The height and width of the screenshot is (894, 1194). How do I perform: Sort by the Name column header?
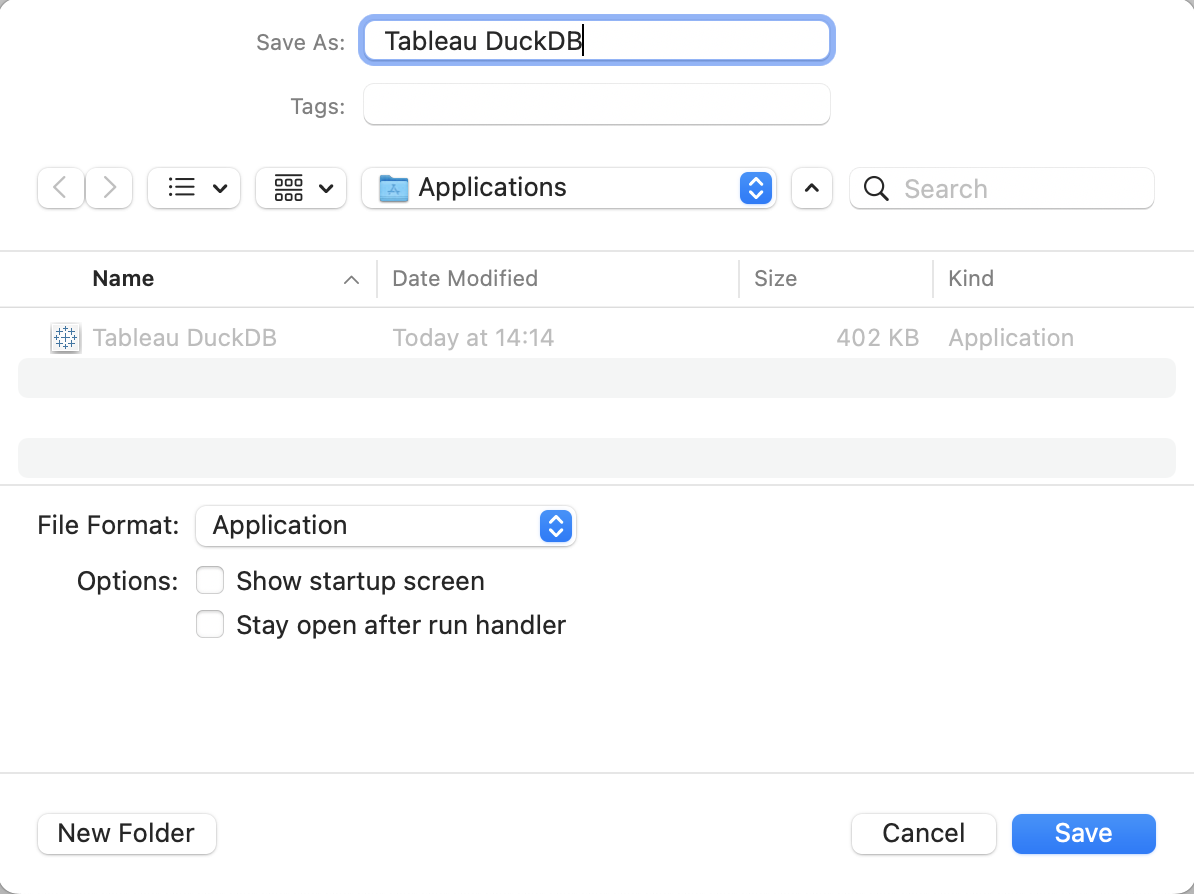(123, 278)
